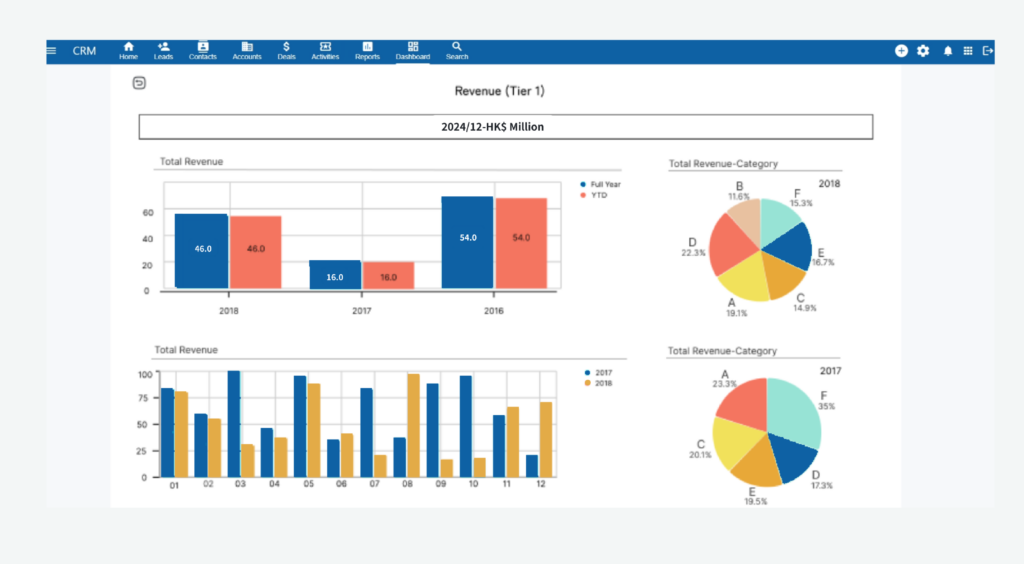Open the Contacts section
Viewport: 1024px width, 564px height.
pyautogui.click(x=203, y=51)
